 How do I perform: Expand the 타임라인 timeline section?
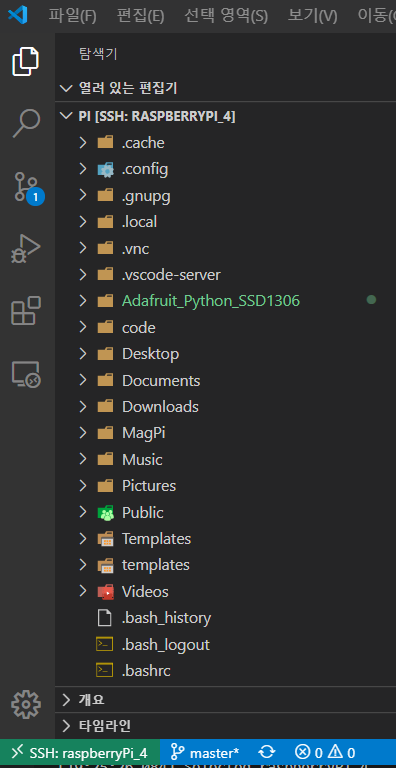[225, 725]
